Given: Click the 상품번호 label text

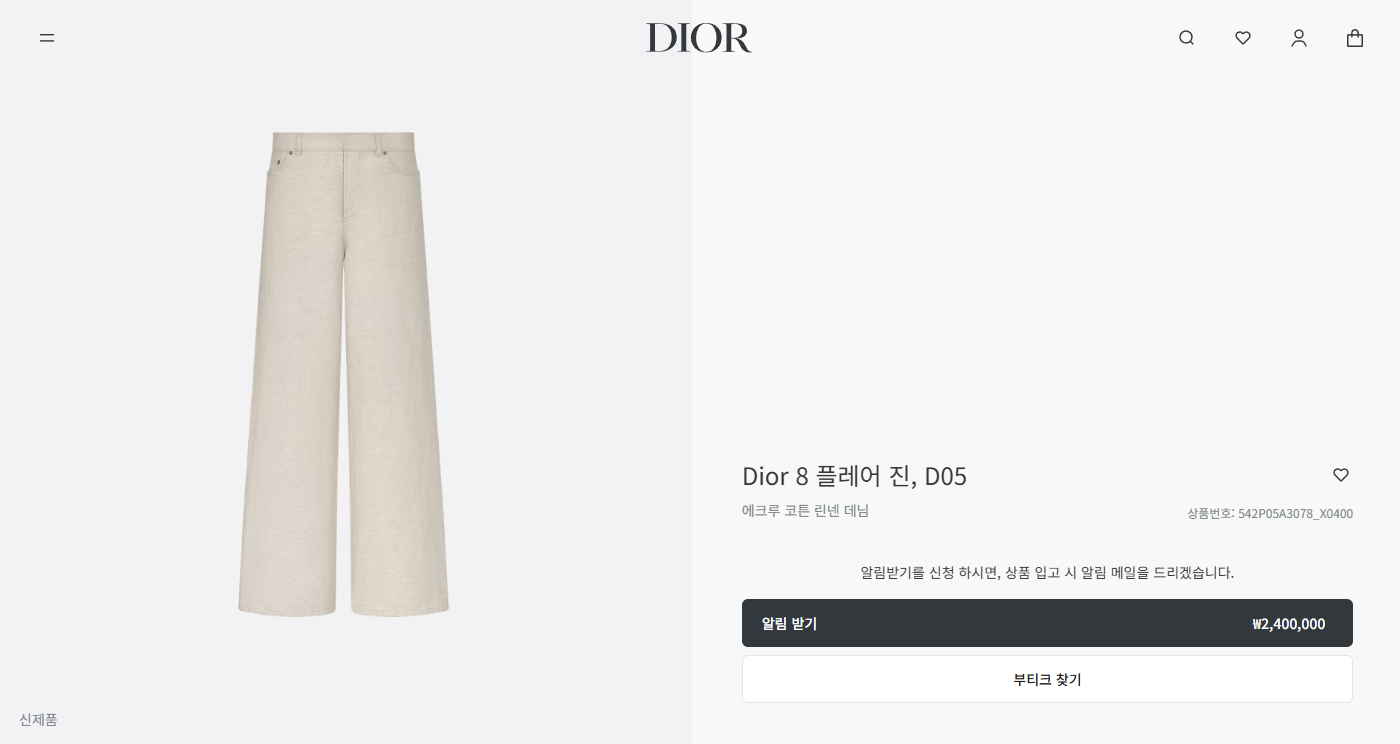Looking at the screenshot, I should [x=1210, y=514].
